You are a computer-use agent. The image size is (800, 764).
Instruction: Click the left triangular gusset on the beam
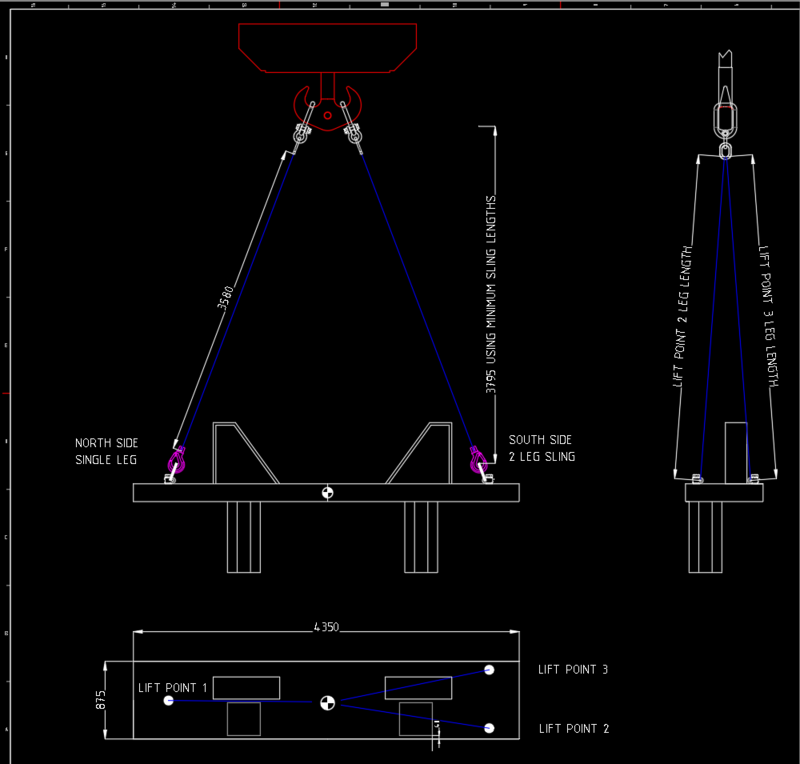click(x=228, y=450)
